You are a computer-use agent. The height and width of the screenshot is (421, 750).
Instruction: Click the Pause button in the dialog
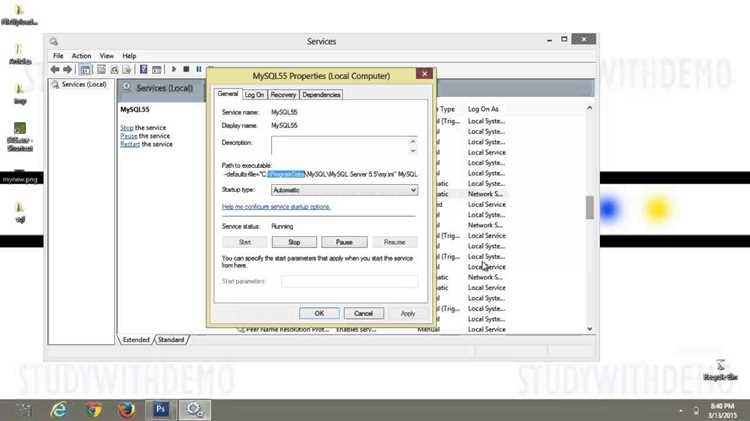344,242
